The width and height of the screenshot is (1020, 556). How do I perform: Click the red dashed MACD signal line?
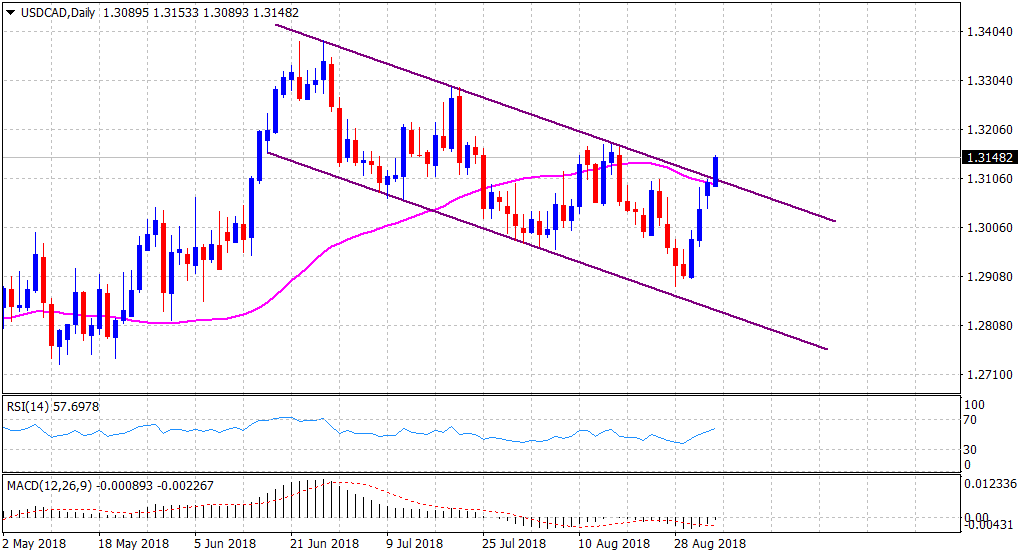400,497
